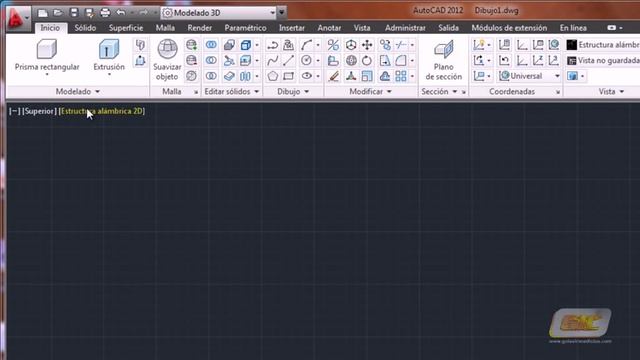This screenshot has height=360, width=640.
Task: Go to the Render ribbon tab
Action: point(199,28)
